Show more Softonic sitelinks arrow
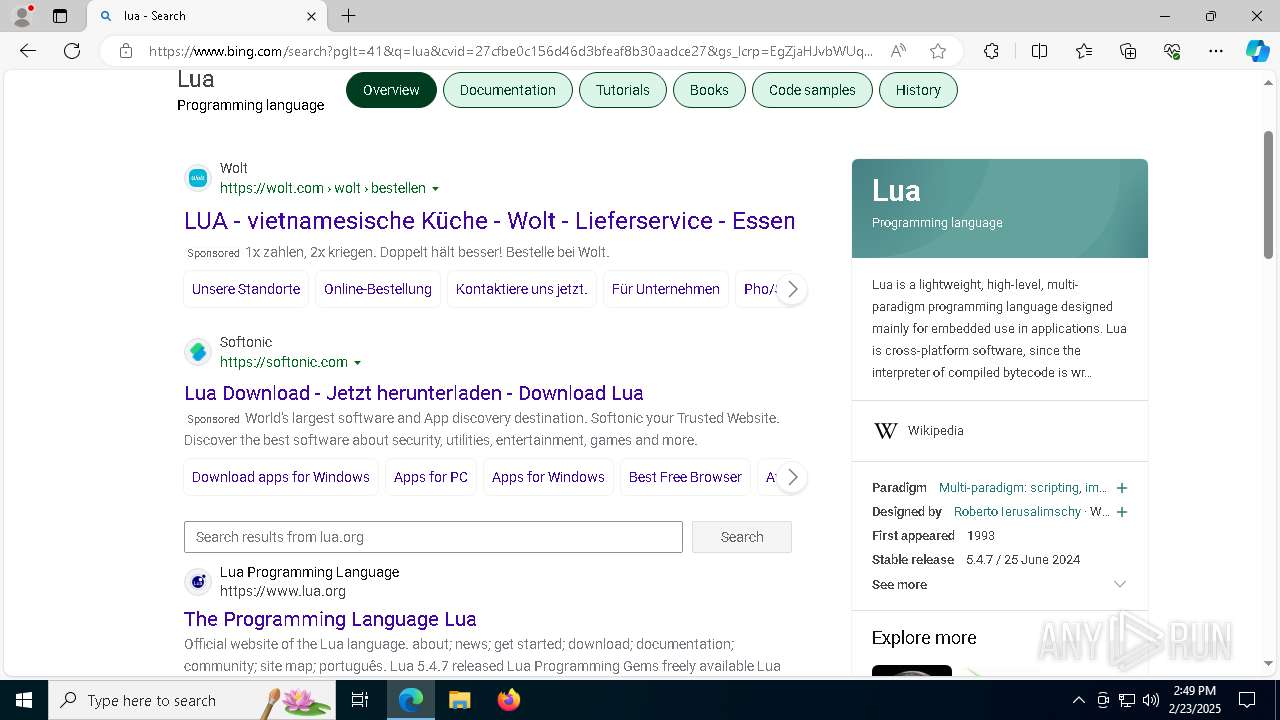Screen dimensions: 1280x720 [792, 477]
